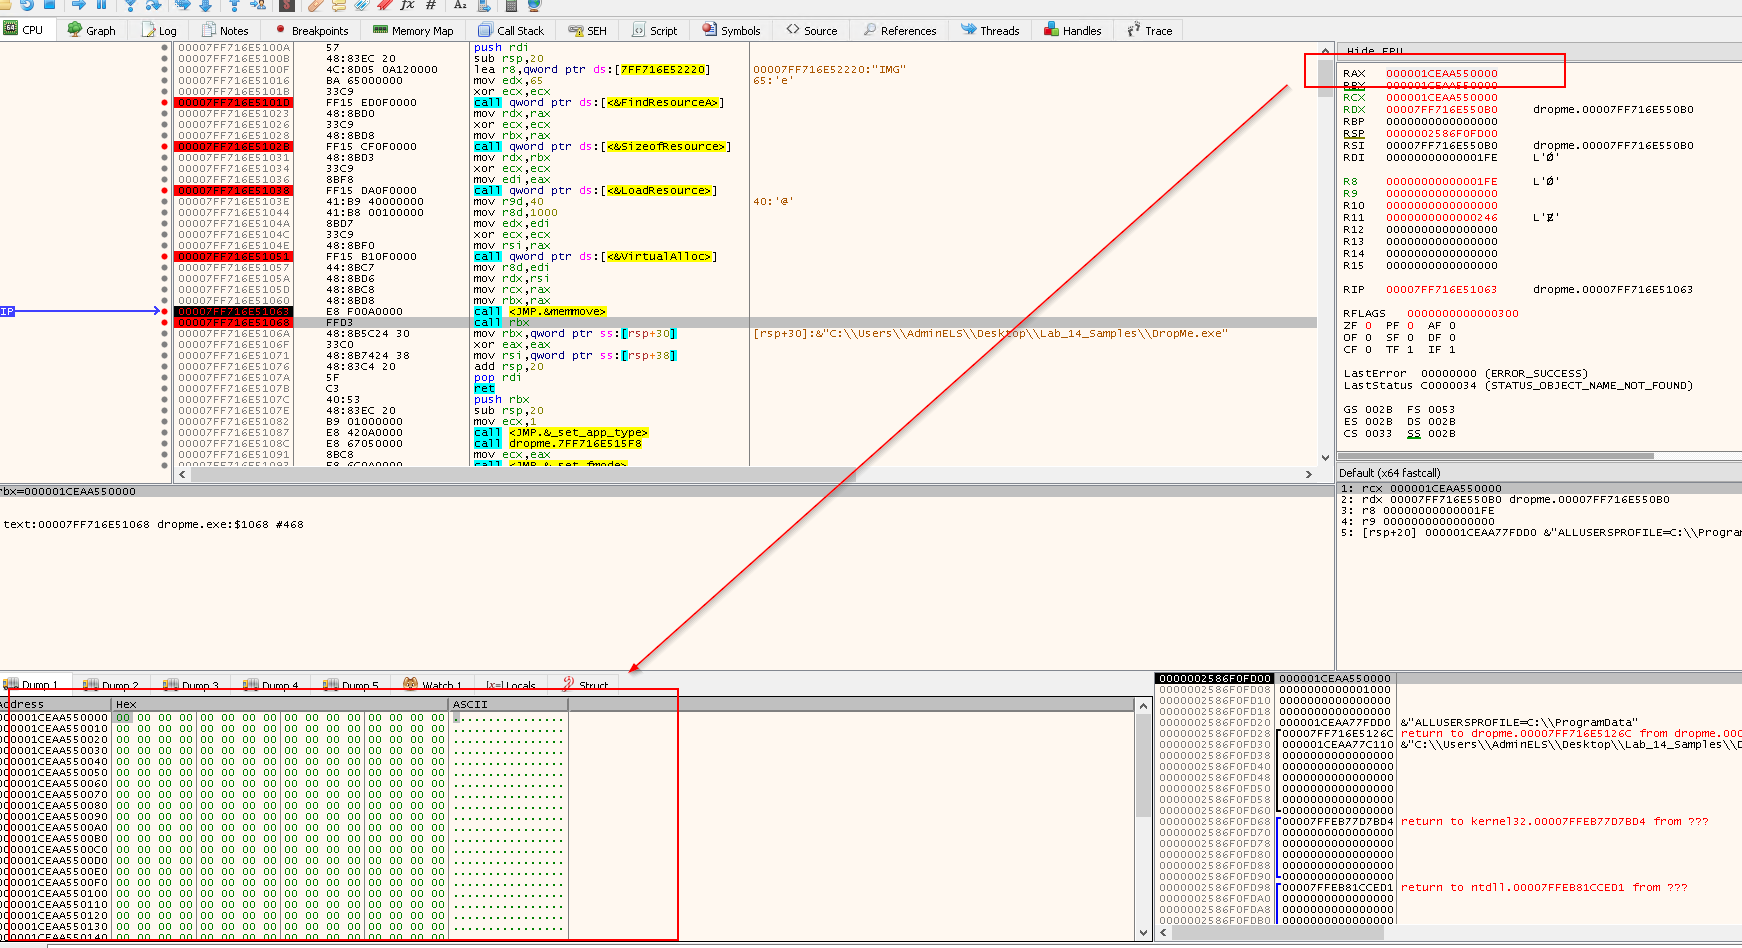Screen dimensions: 1742x948
Task: Toggle breakpoint dot at address 00007FF716E51016
Action: point(165,80)
